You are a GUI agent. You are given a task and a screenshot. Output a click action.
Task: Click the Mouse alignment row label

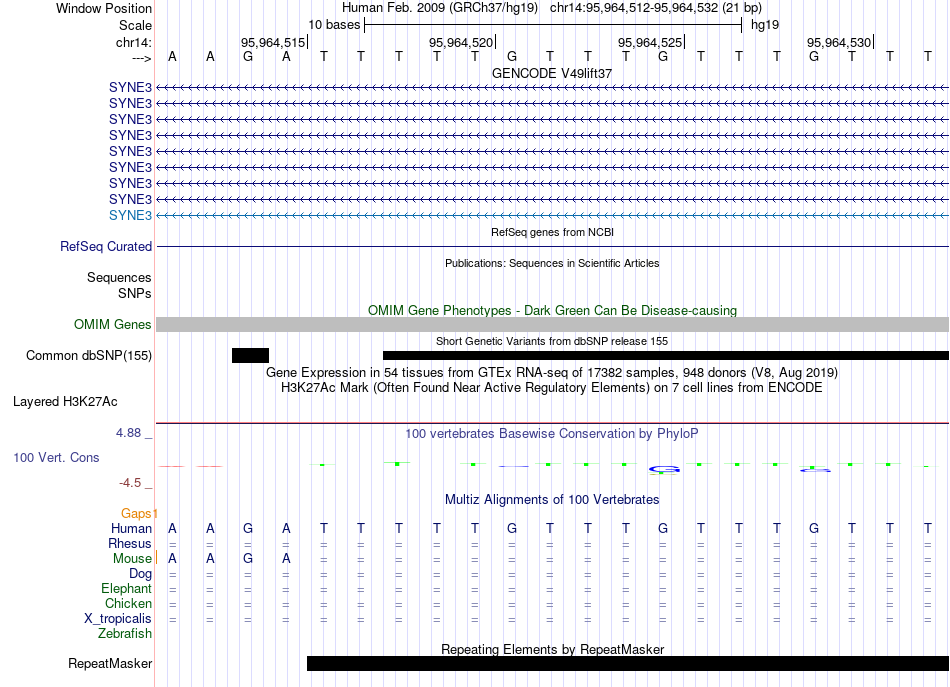[x=132, y=559]
